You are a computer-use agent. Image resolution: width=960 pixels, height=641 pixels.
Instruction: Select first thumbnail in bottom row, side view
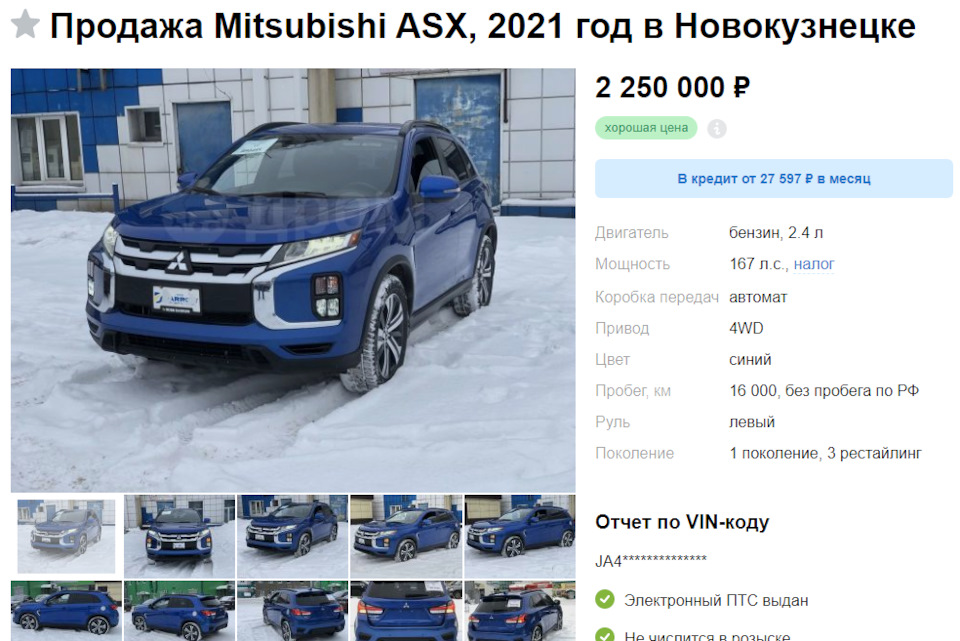66,611
